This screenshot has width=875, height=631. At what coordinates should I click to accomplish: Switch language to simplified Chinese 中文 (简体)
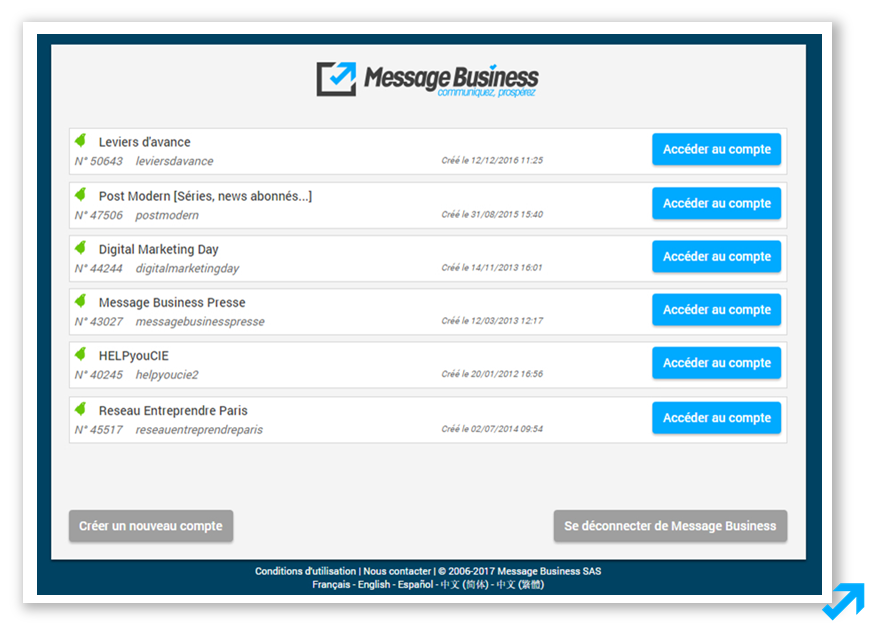click(x=464, y=584)
